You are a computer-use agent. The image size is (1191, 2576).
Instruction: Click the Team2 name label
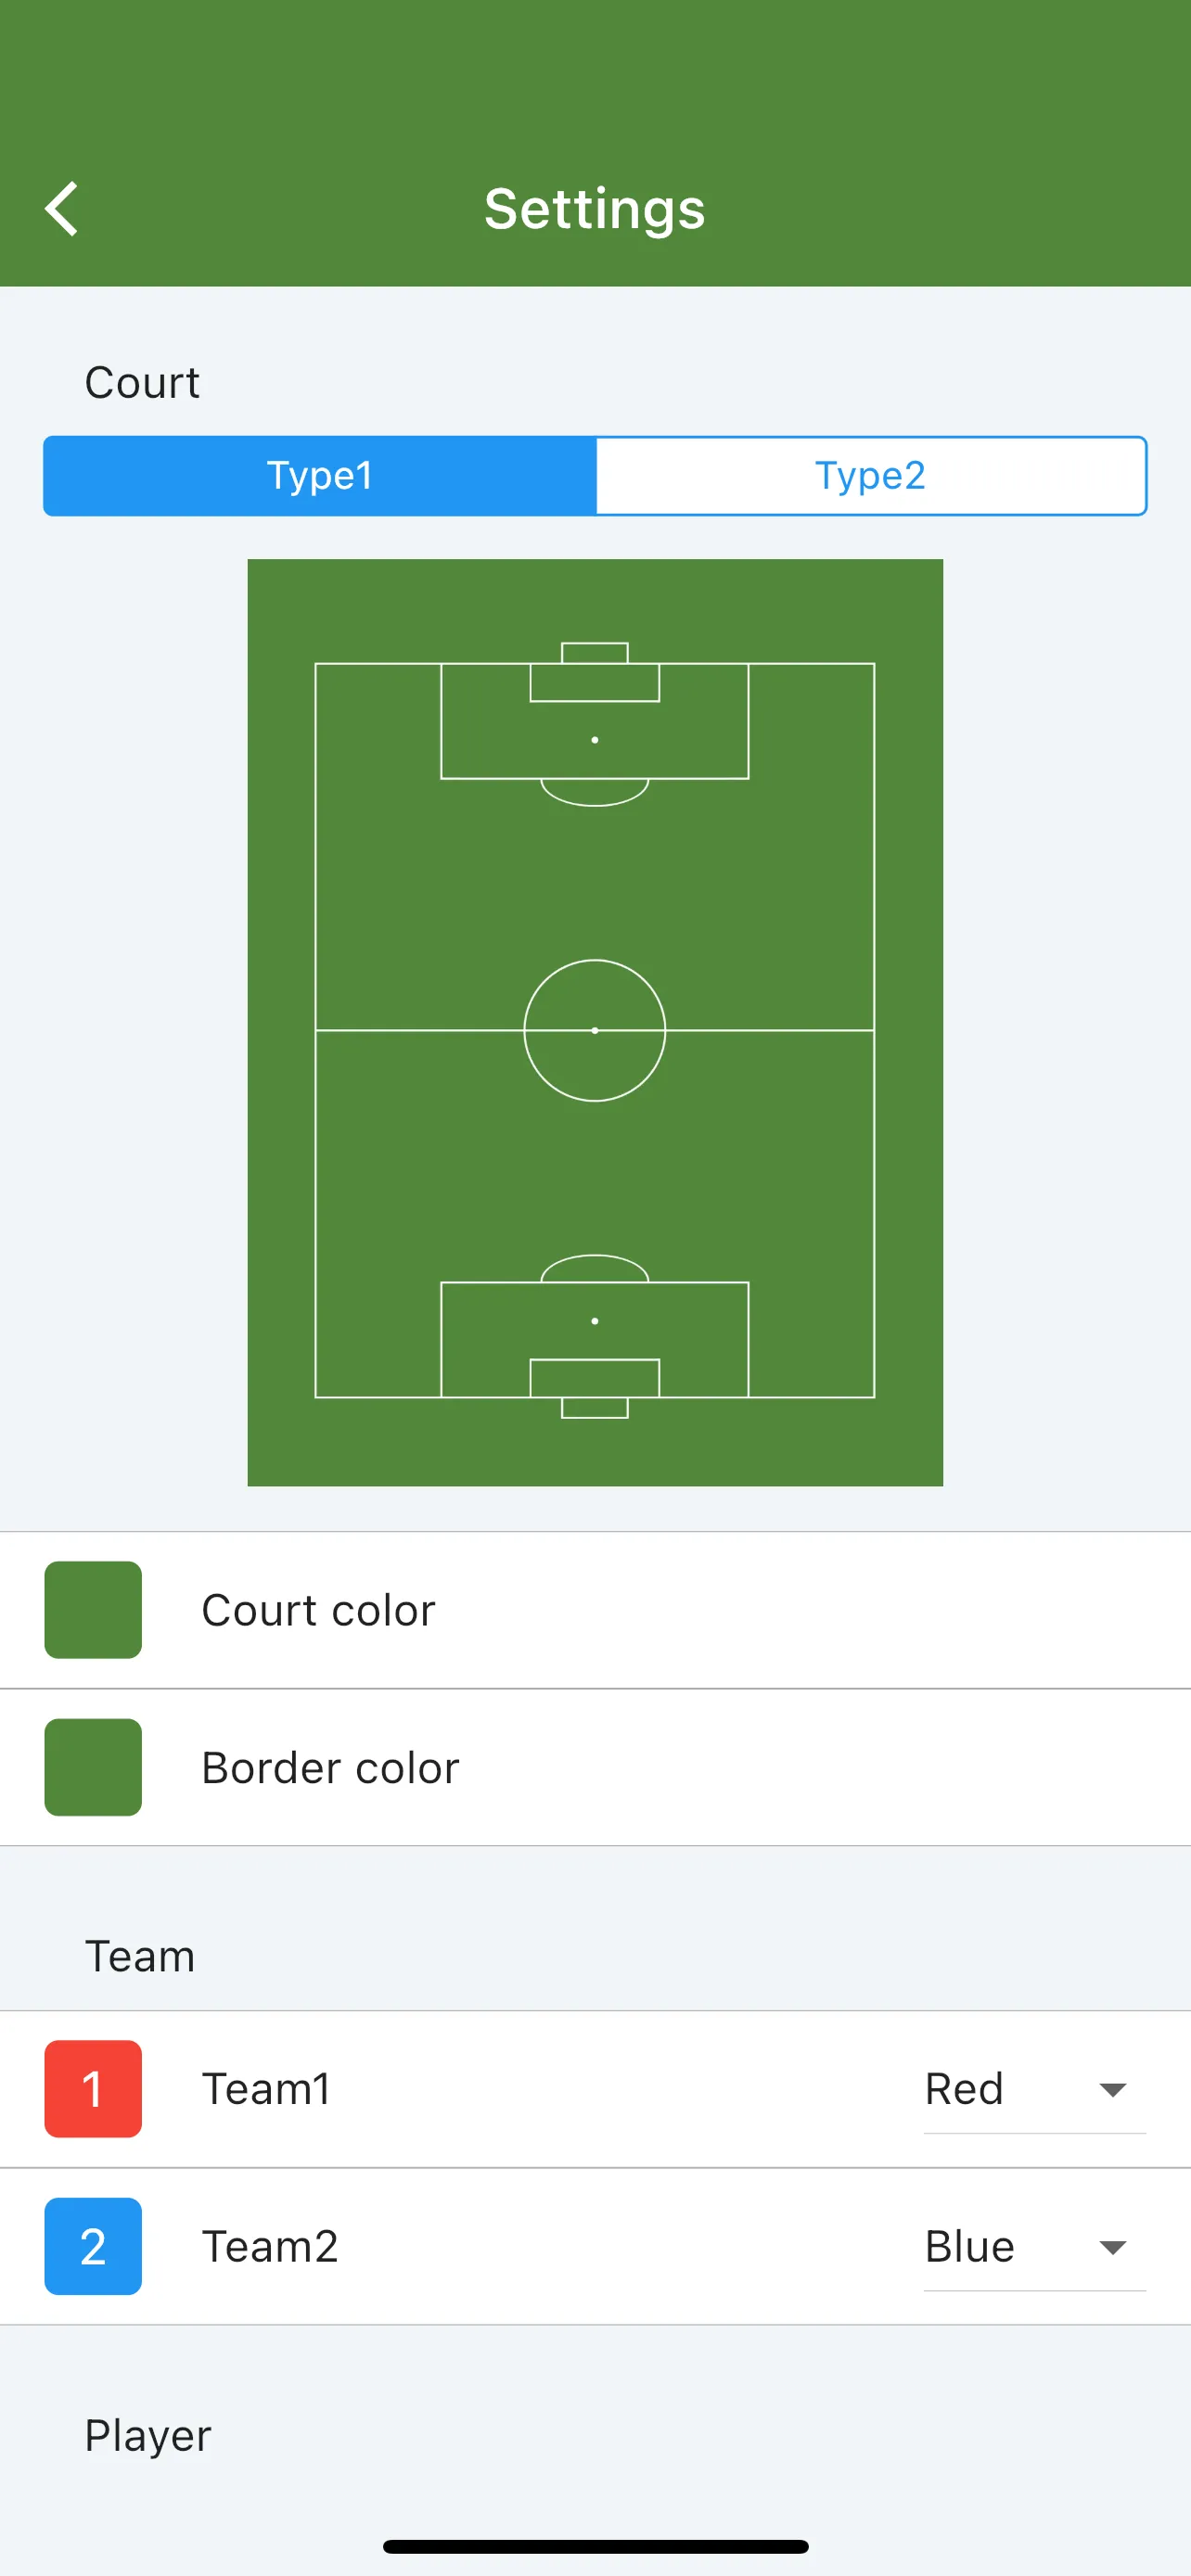pyautogui.click(x=270, y=2246)
